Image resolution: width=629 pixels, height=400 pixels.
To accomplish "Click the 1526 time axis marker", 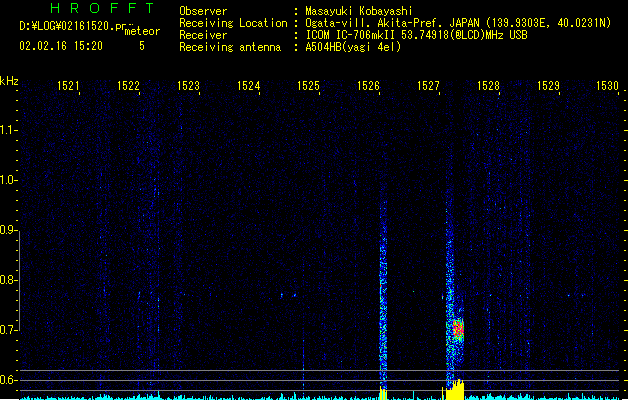I will (x=368, y=86).
